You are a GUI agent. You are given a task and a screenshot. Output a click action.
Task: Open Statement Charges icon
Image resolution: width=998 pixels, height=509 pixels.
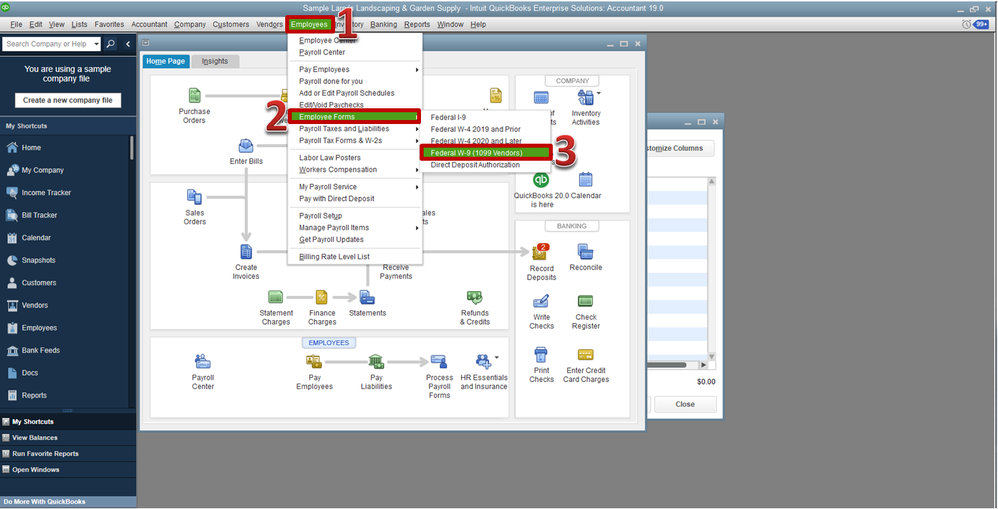[x=276, y=297]
